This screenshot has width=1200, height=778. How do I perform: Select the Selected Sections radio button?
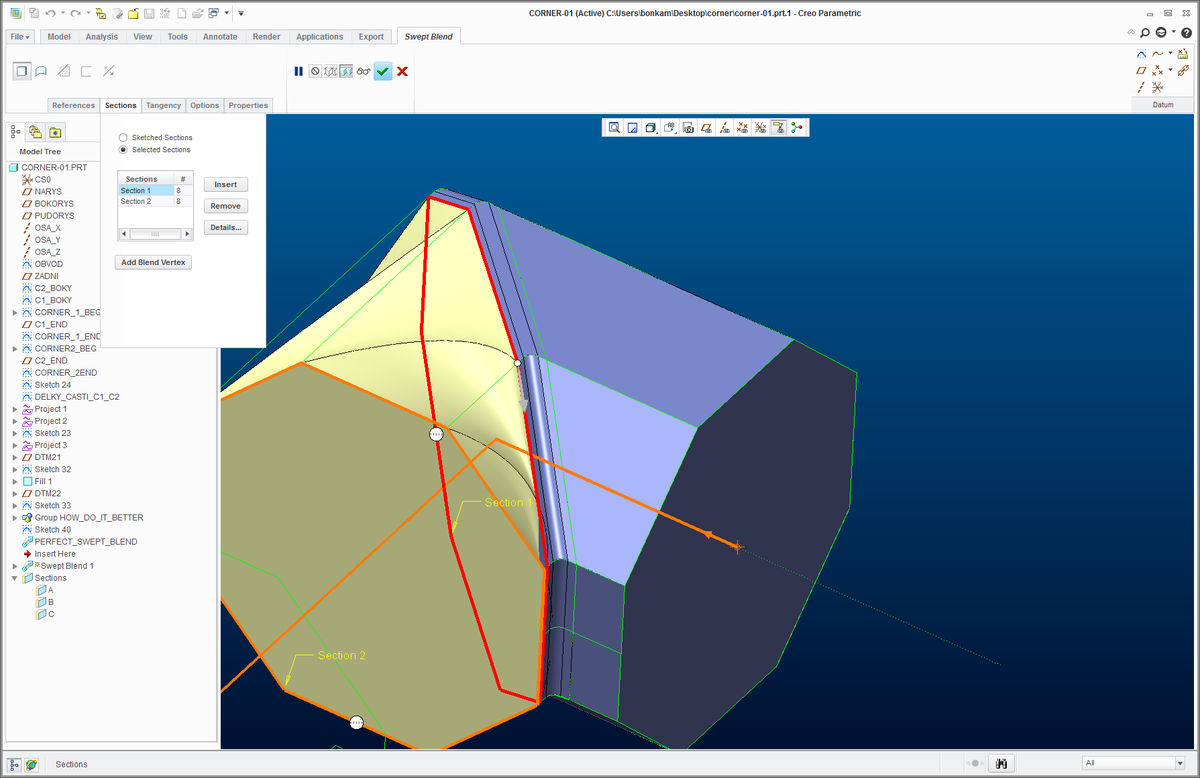coord(123,150)
